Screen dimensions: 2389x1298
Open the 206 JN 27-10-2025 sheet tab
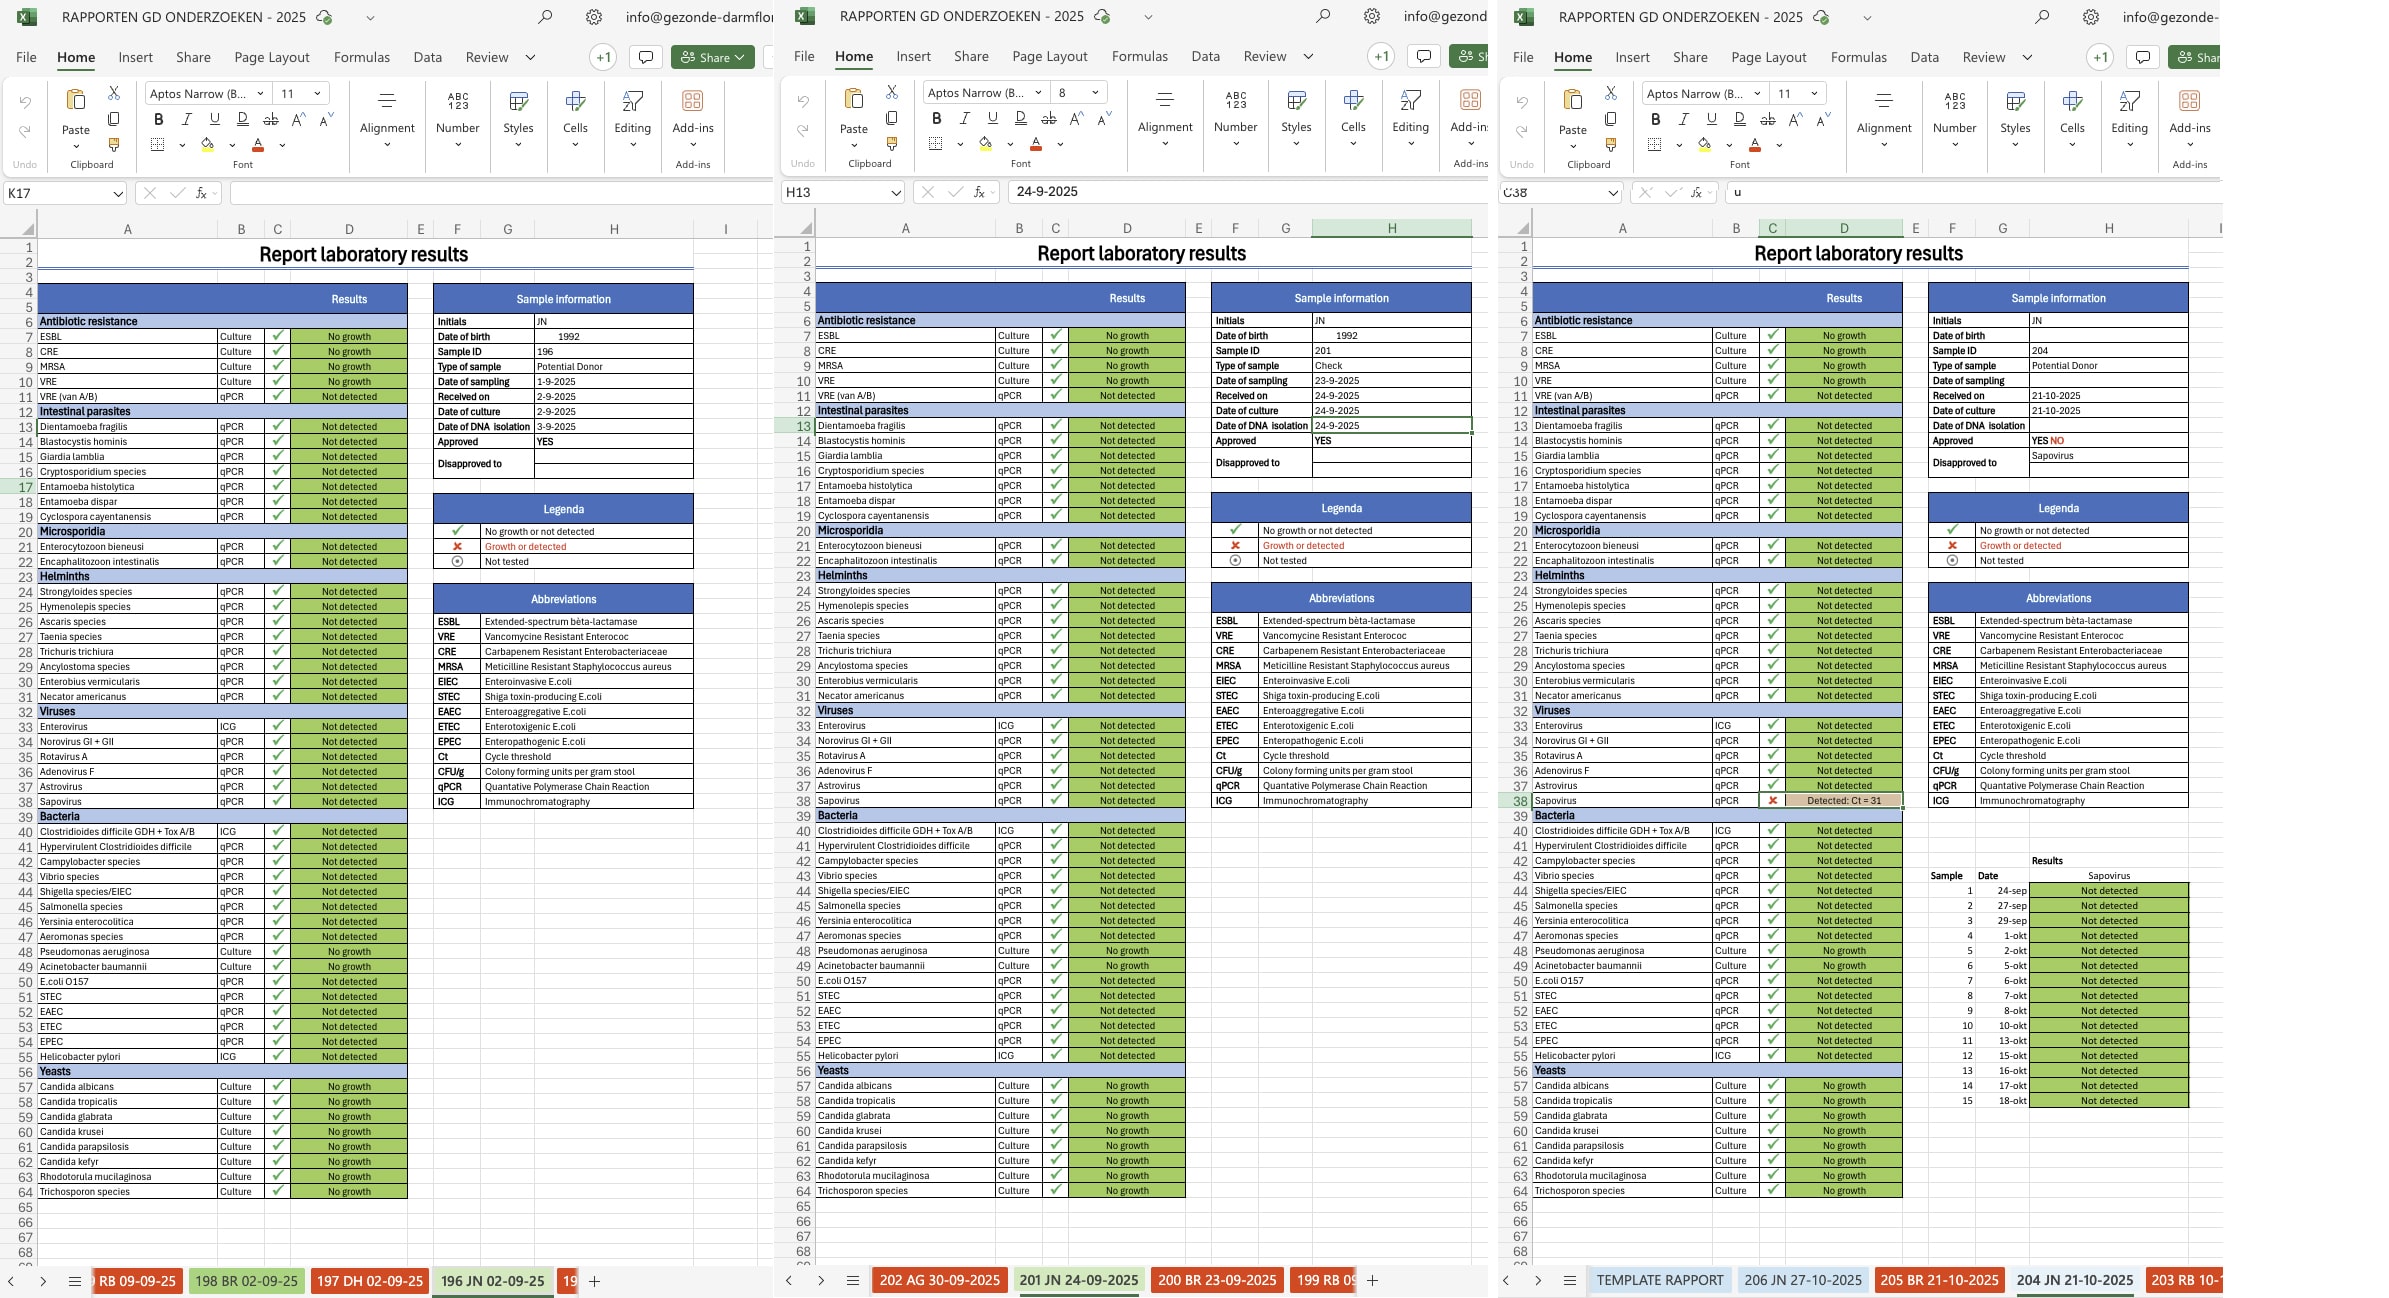tap(1802, 1280)
